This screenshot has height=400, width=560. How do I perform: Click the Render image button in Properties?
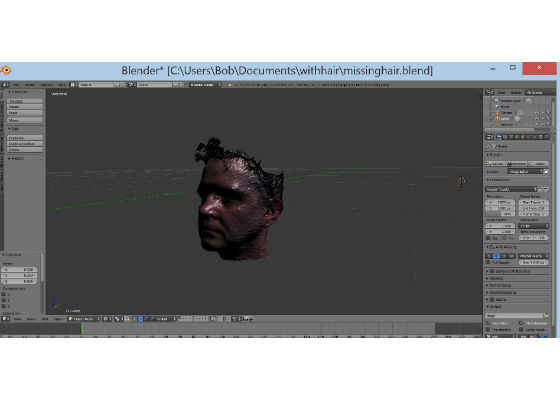click(496, 164)
